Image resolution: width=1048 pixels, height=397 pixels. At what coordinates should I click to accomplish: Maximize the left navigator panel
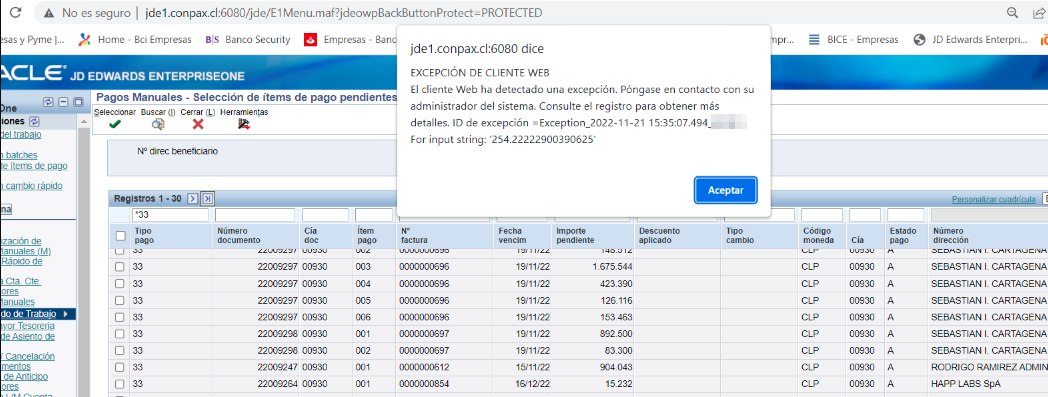click(78, 102)
